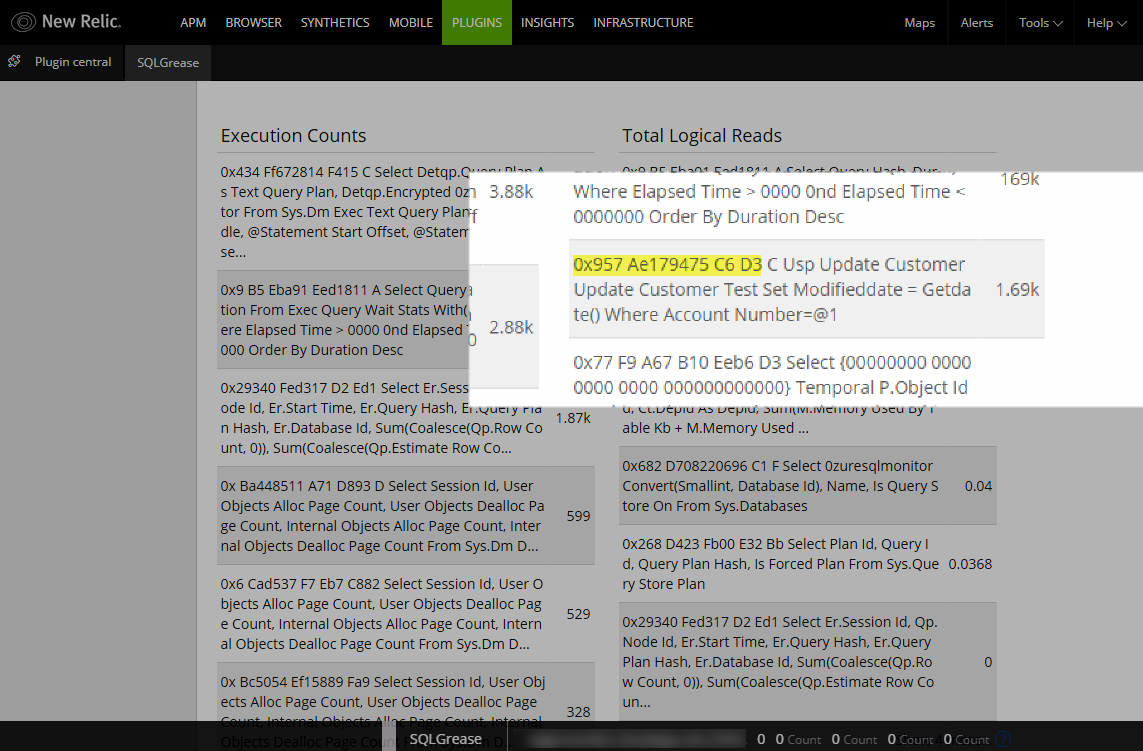Navigate to INFRASTRUCTURE
The image size is (1143, 751).
(643, 23)
